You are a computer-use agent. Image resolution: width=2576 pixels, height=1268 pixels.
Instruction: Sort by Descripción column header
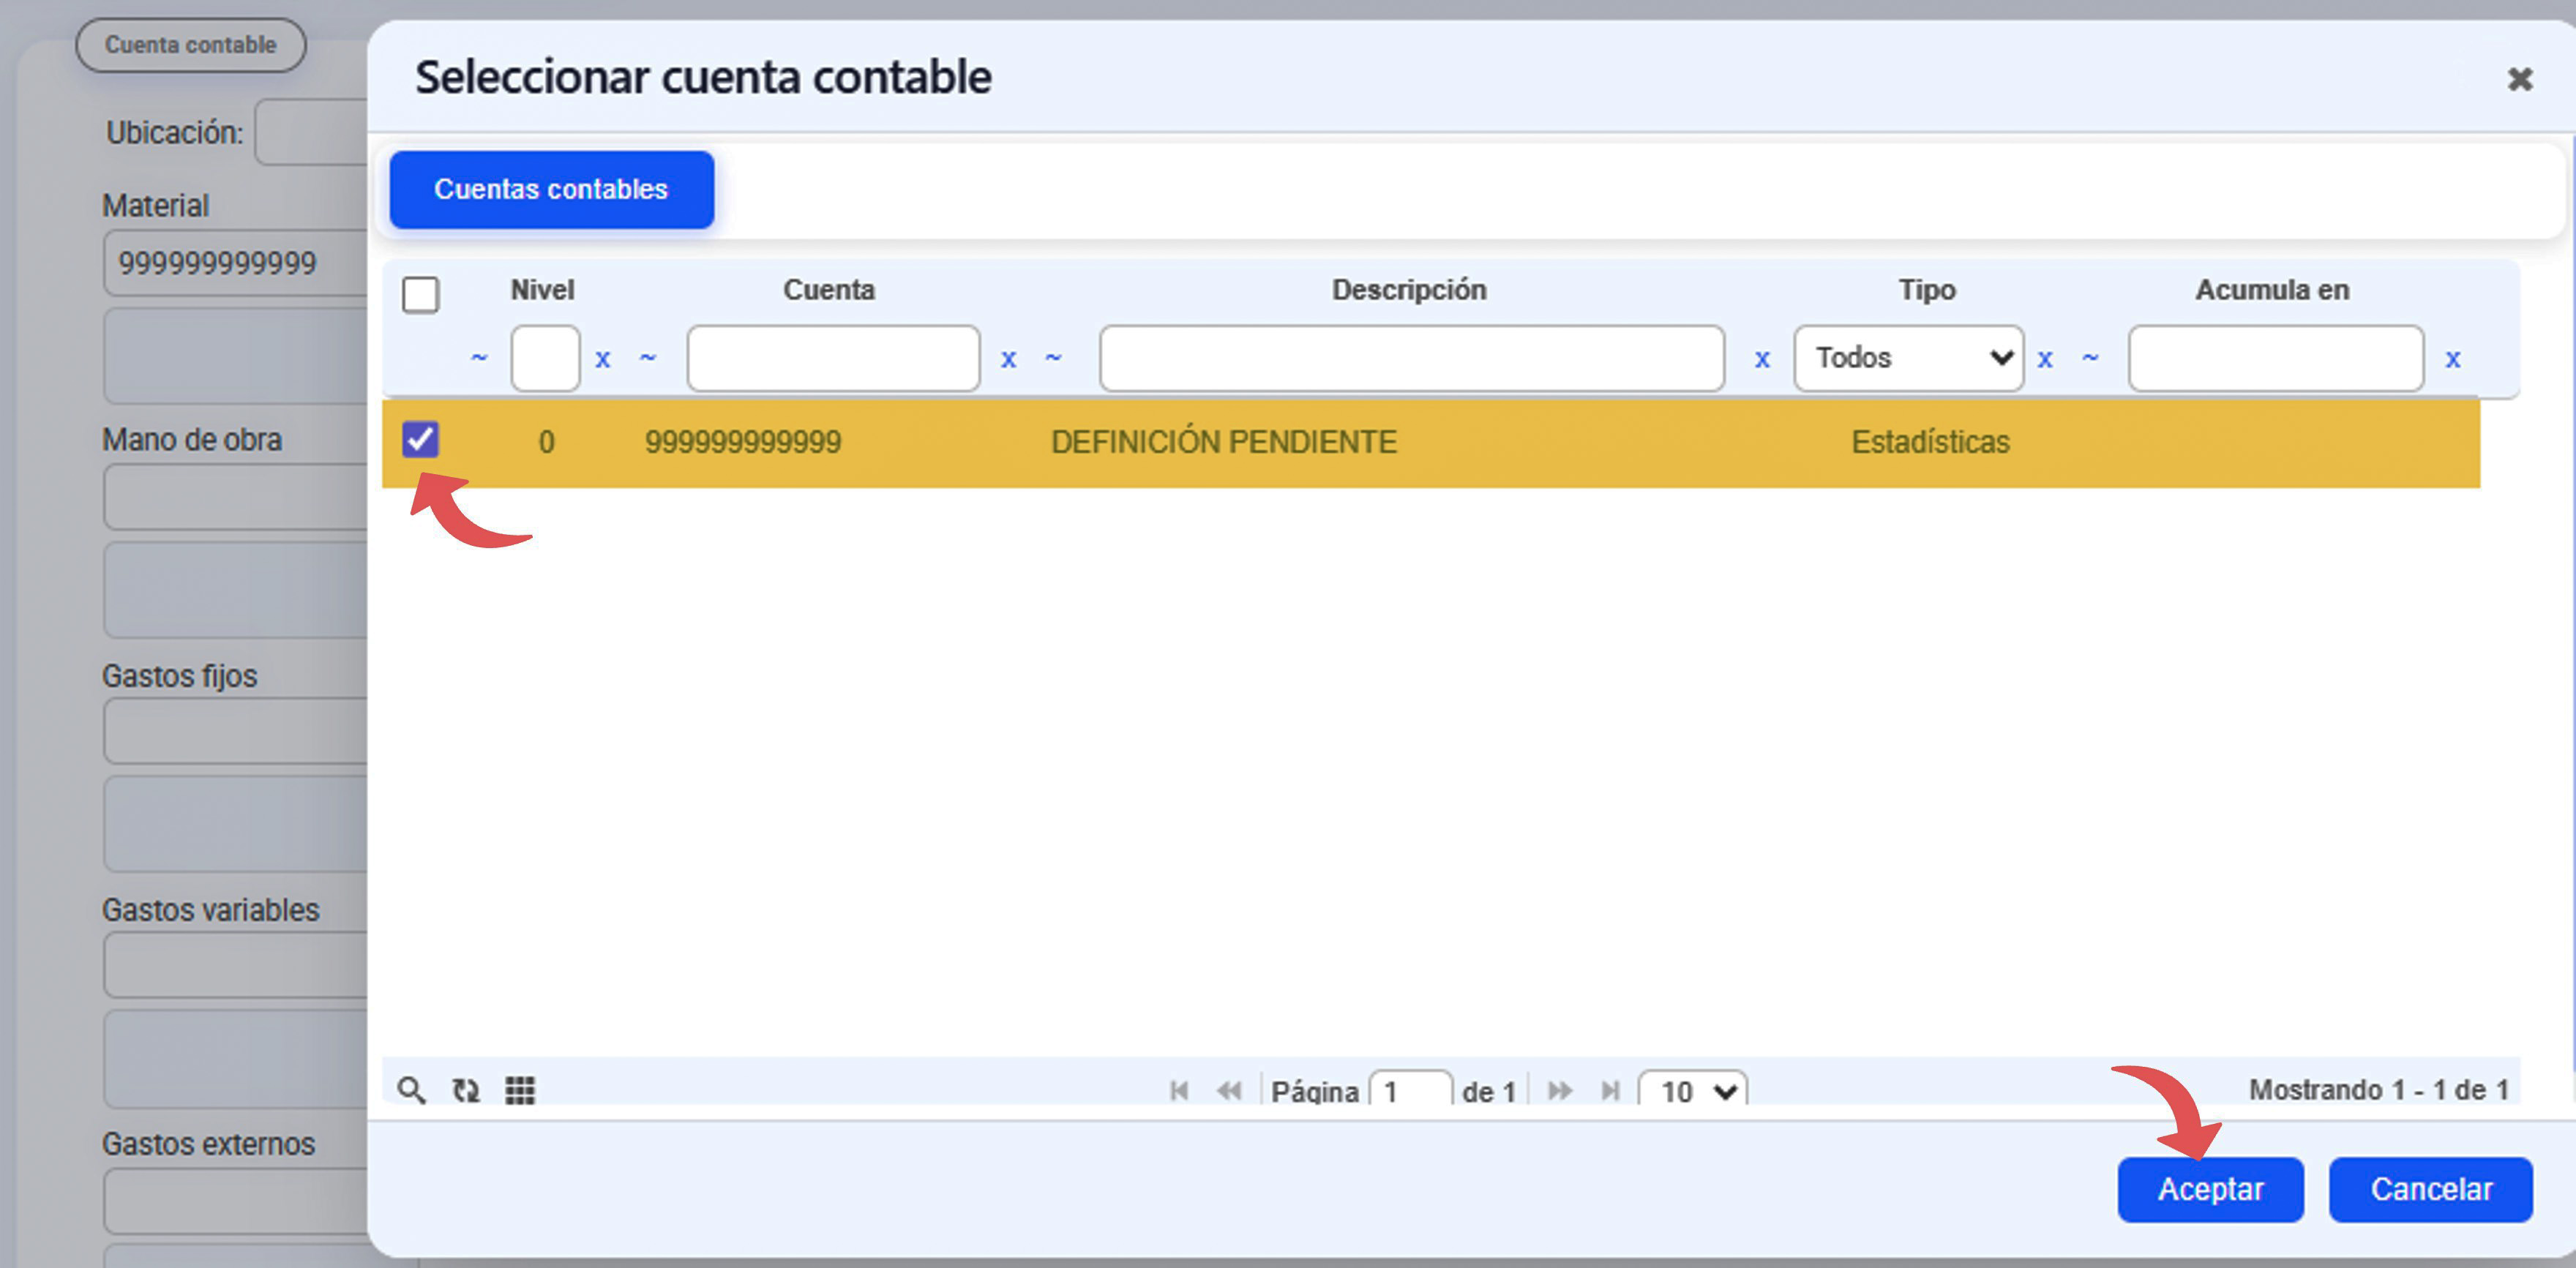1409,290
